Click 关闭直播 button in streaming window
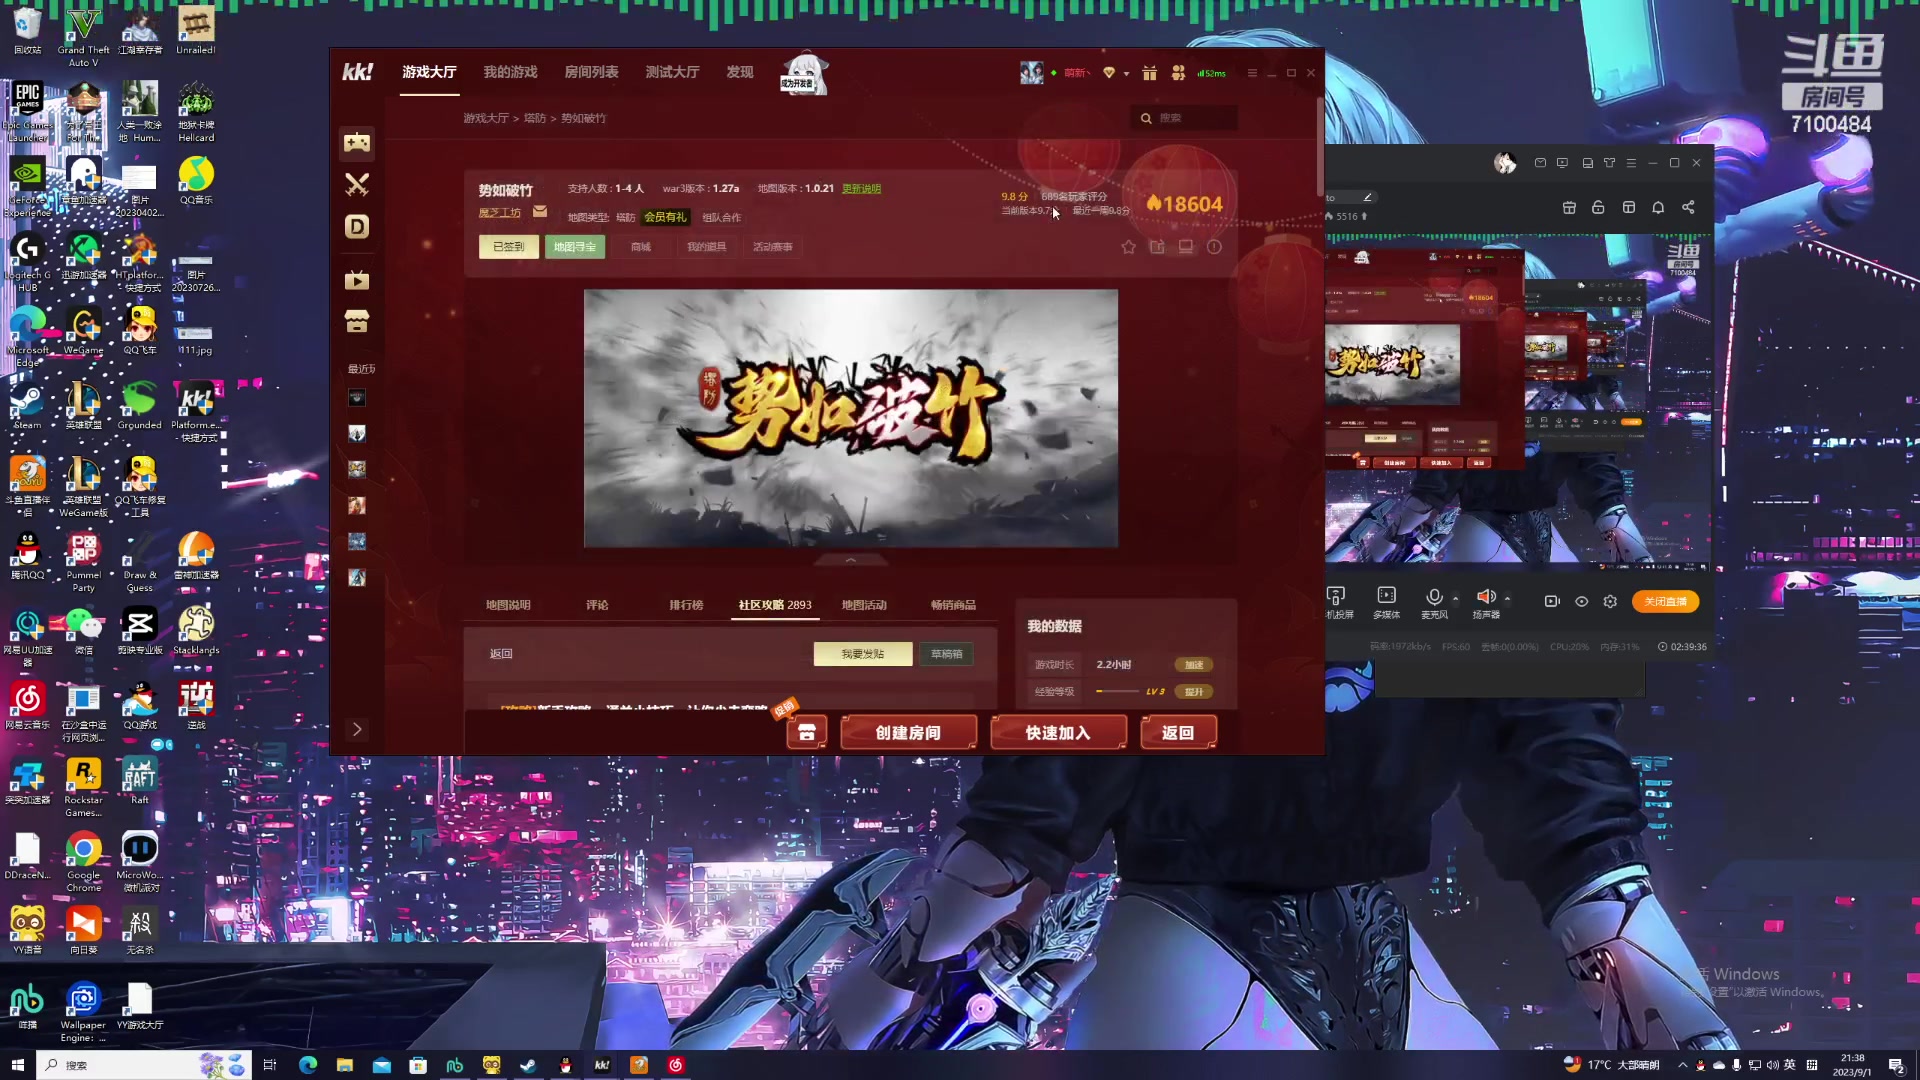 coord(1665,602)
